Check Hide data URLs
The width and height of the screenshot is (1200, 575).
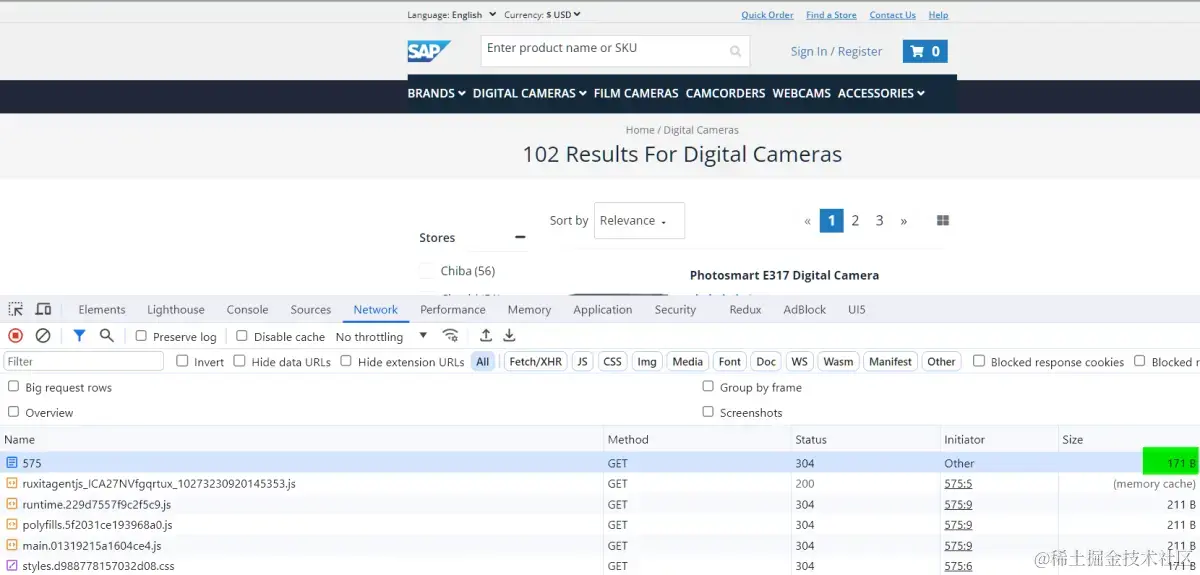coord(240,361)
